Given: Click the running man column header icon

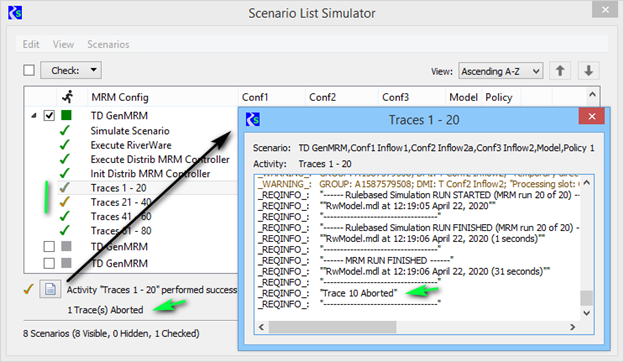Looking at the screenshot, I should point(68,97).
